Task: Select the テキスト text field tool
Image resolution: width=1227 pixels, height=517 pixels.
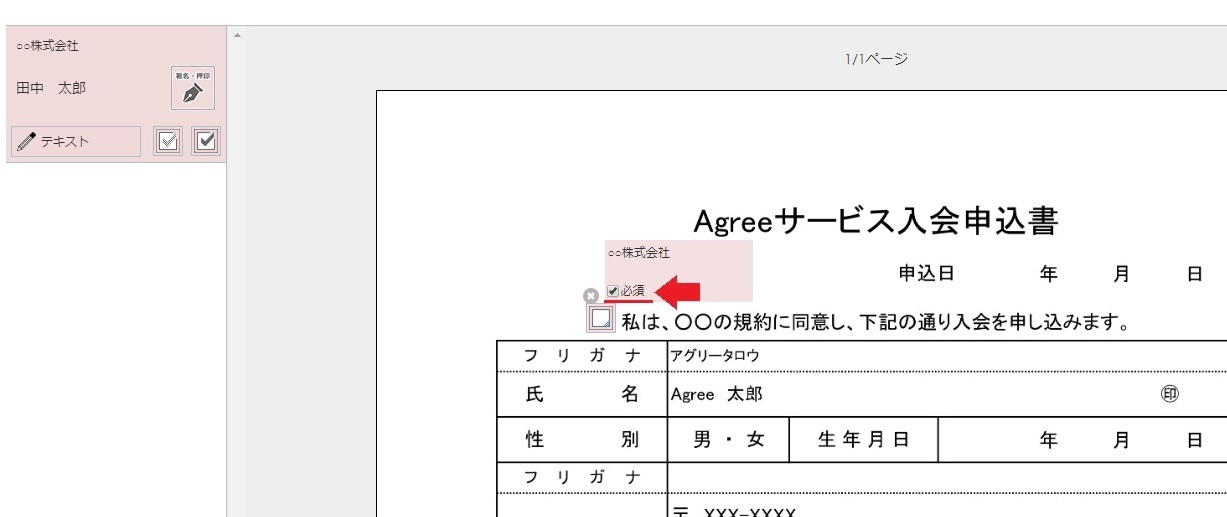Action: 76,142
